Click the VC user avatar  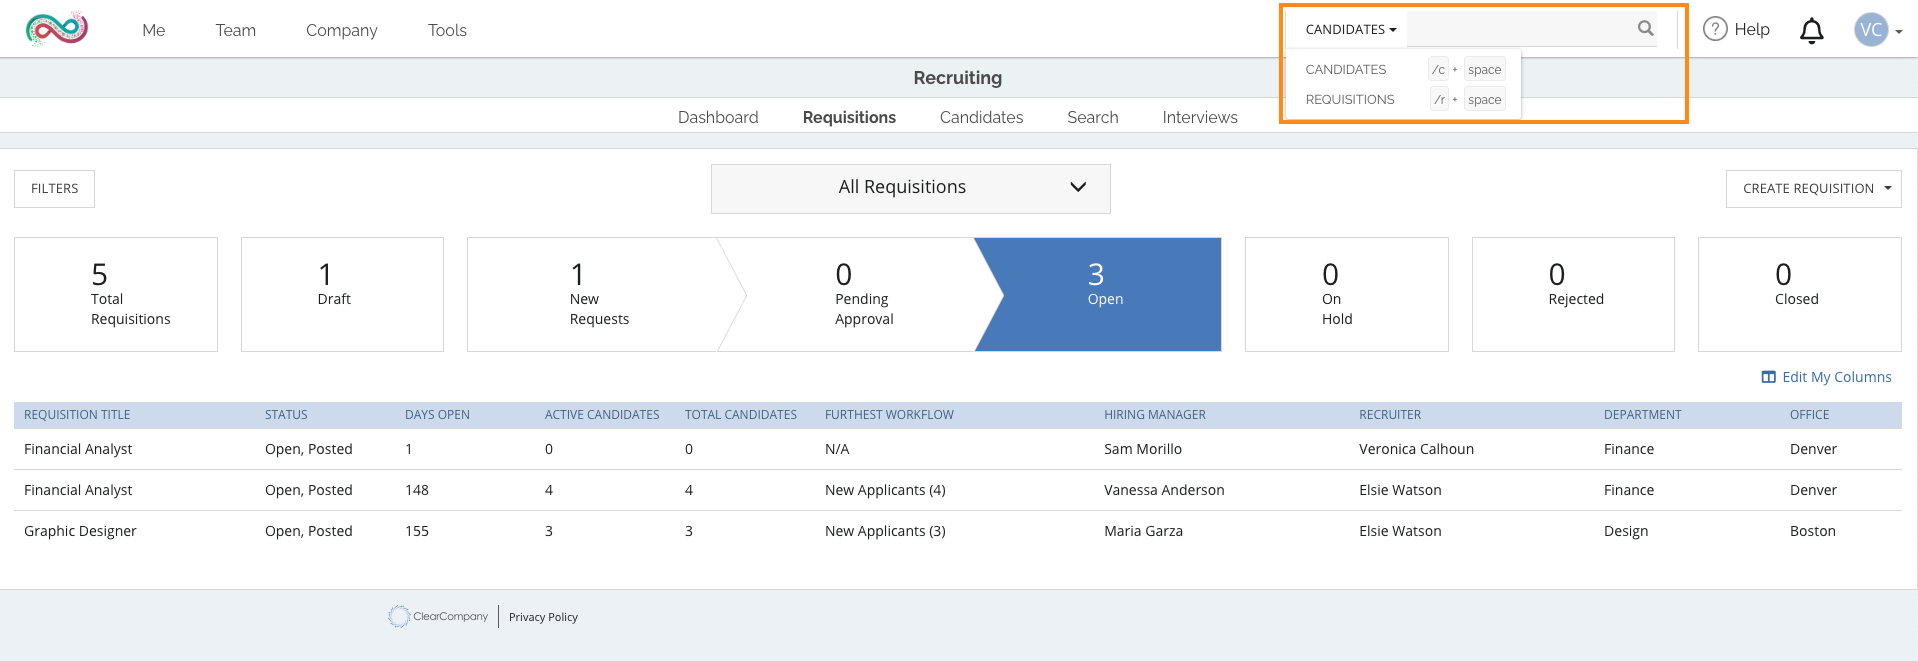(x=1871, y=30)
